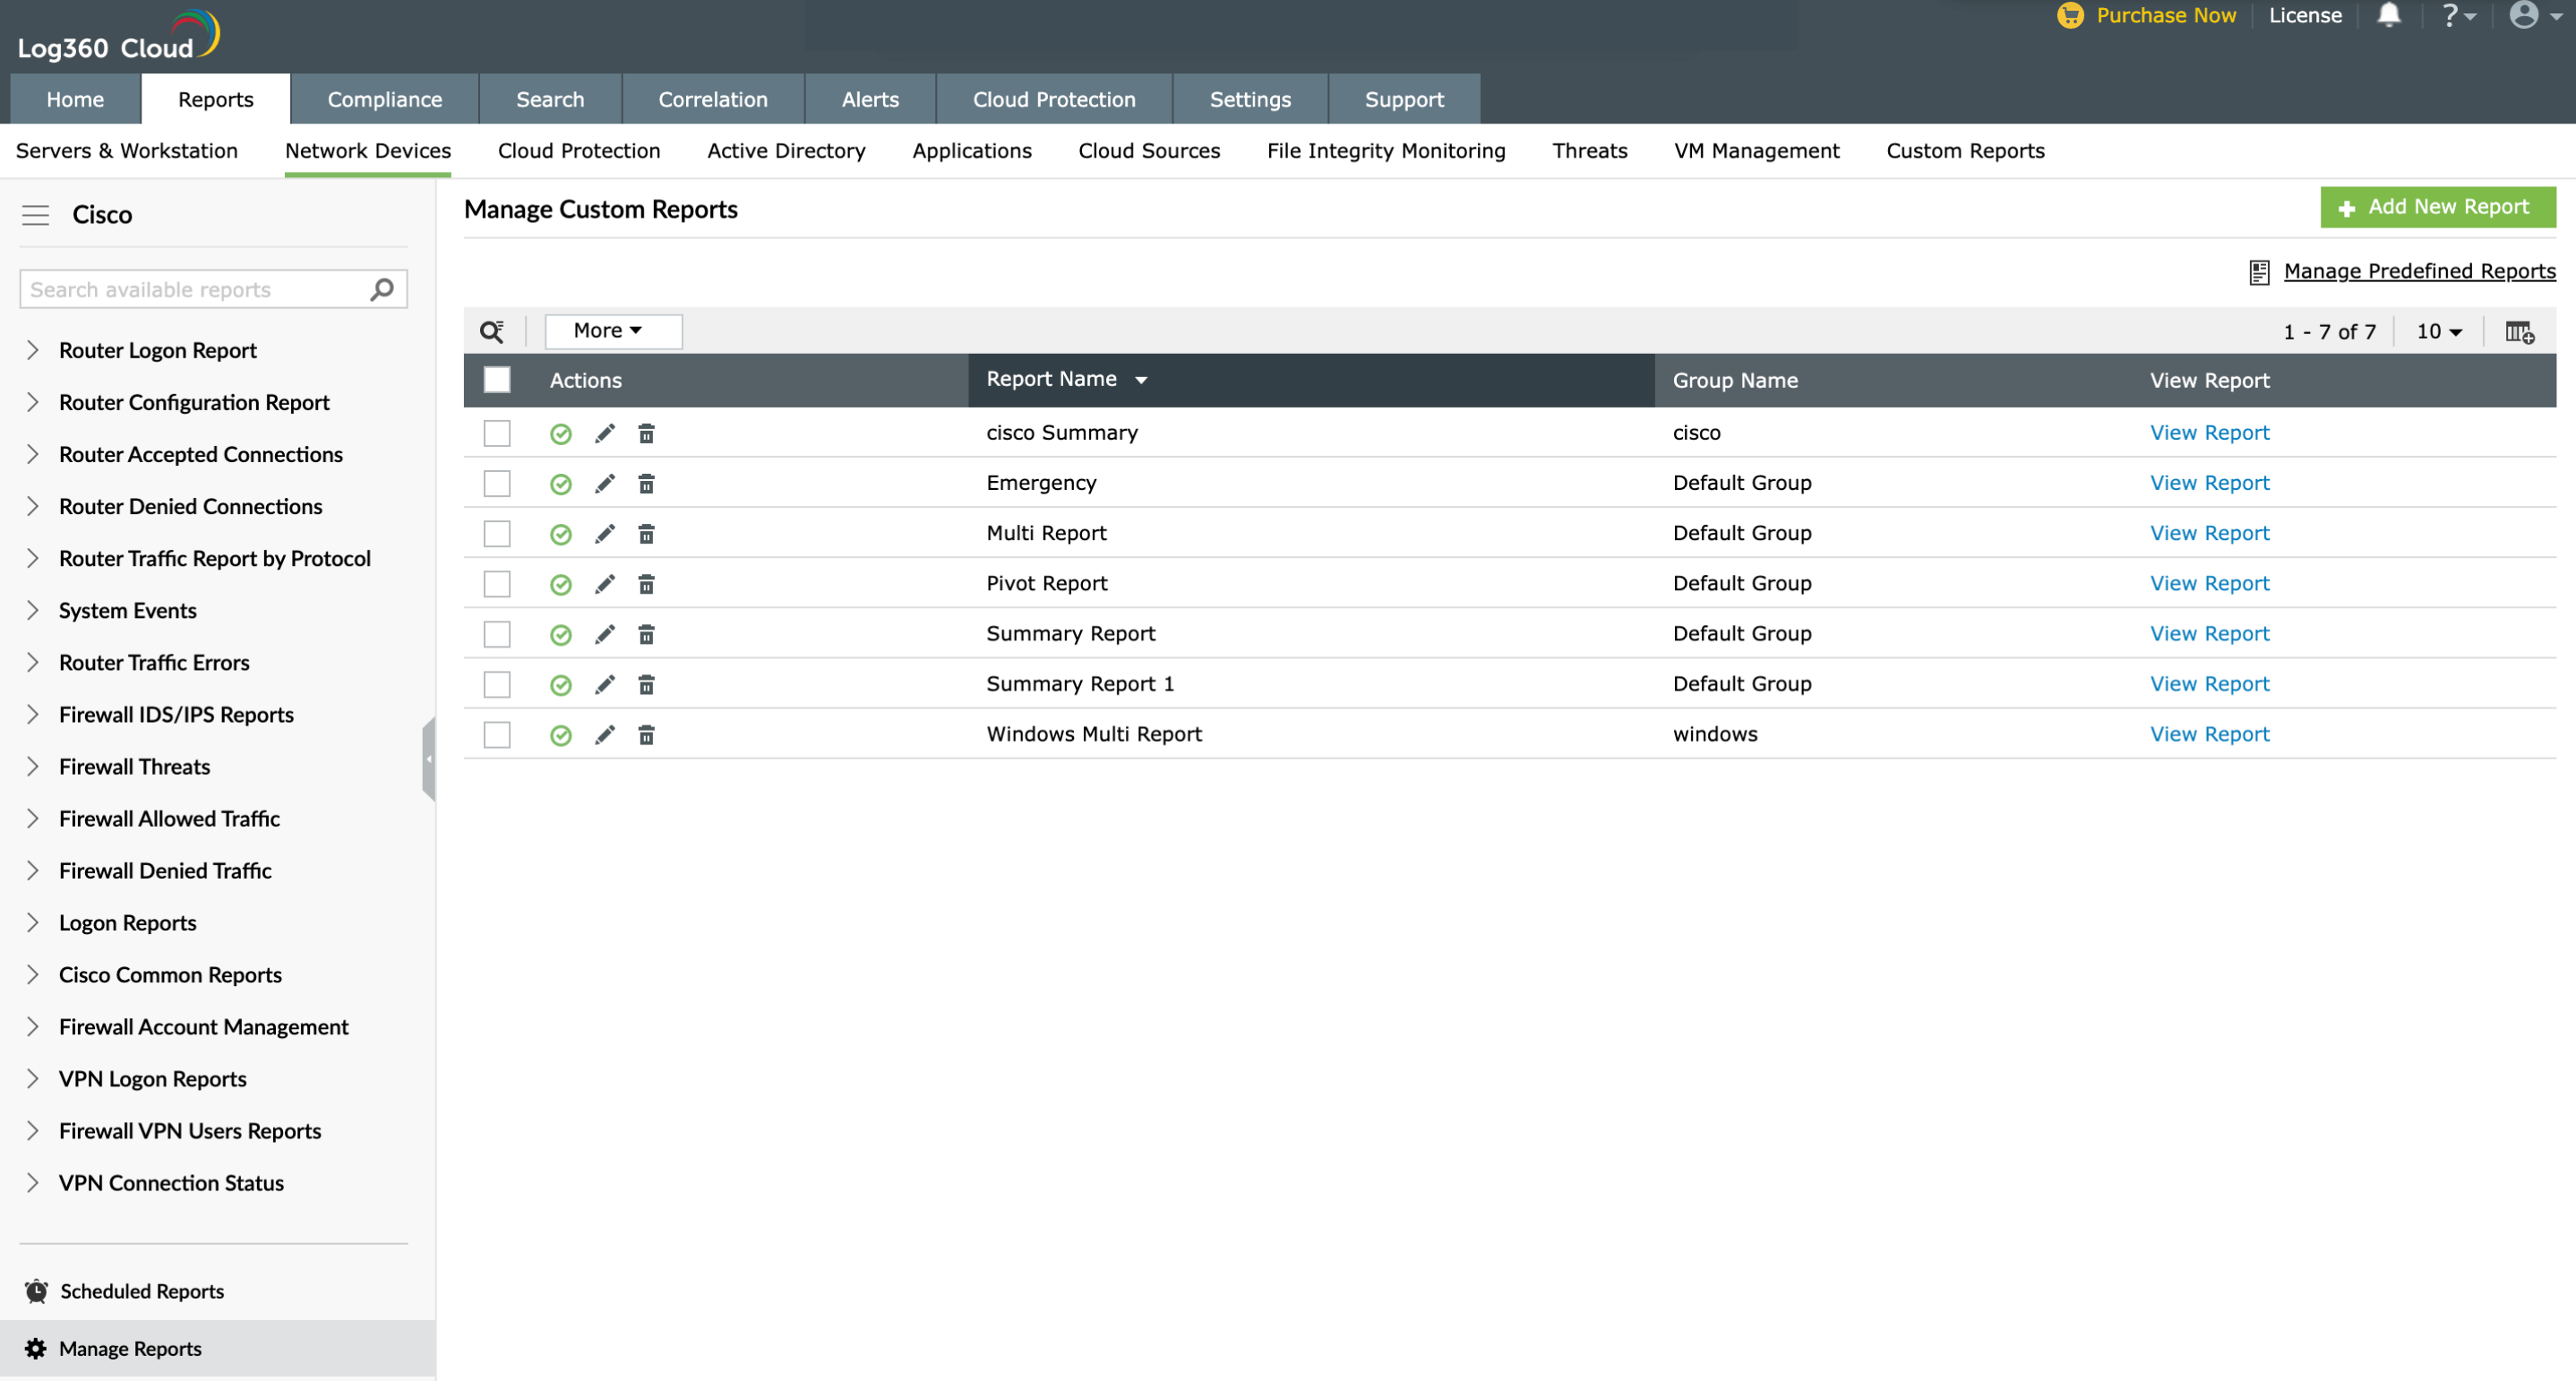This screenshot has width=2576, height=1381.
Task: Click the search filter icon beside More button
Action: (492, 331)
